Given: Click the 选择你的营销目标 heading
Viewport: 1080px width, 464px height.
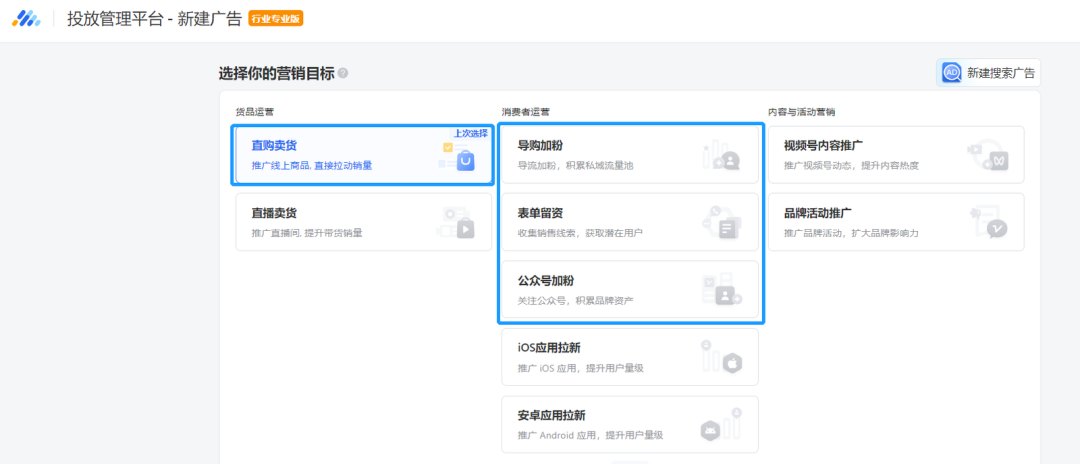Looking at the screenshot, I should 276,73.
